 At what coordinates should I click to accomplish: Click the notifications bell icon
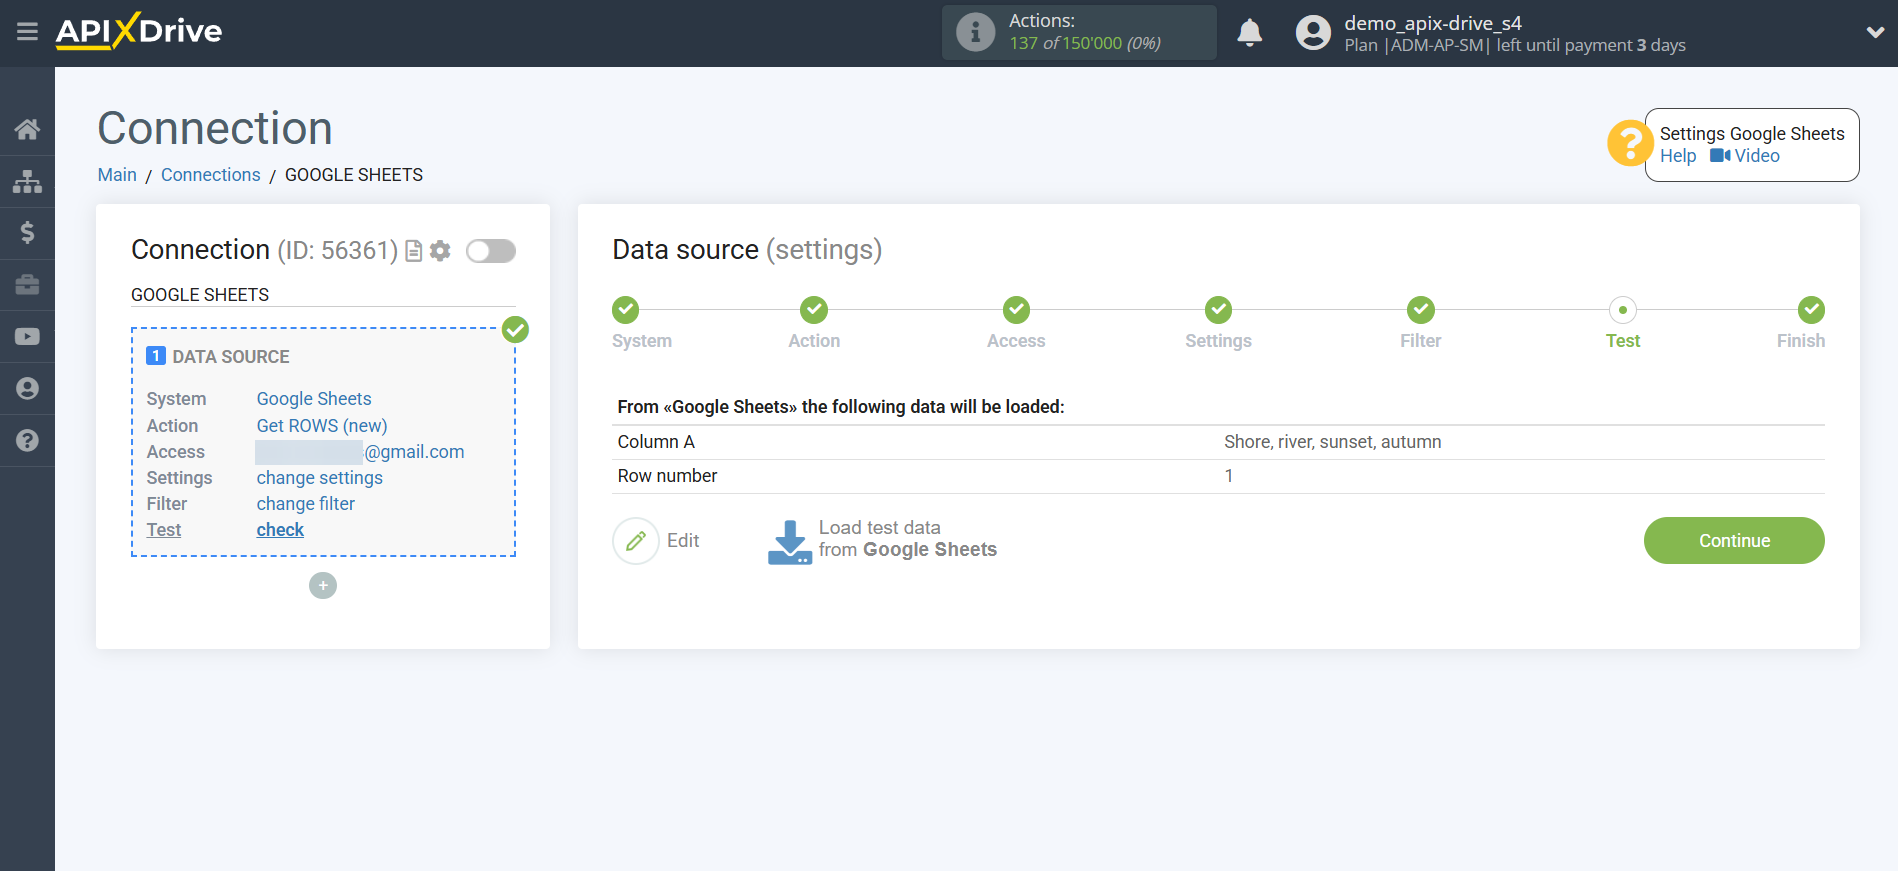1249,33
